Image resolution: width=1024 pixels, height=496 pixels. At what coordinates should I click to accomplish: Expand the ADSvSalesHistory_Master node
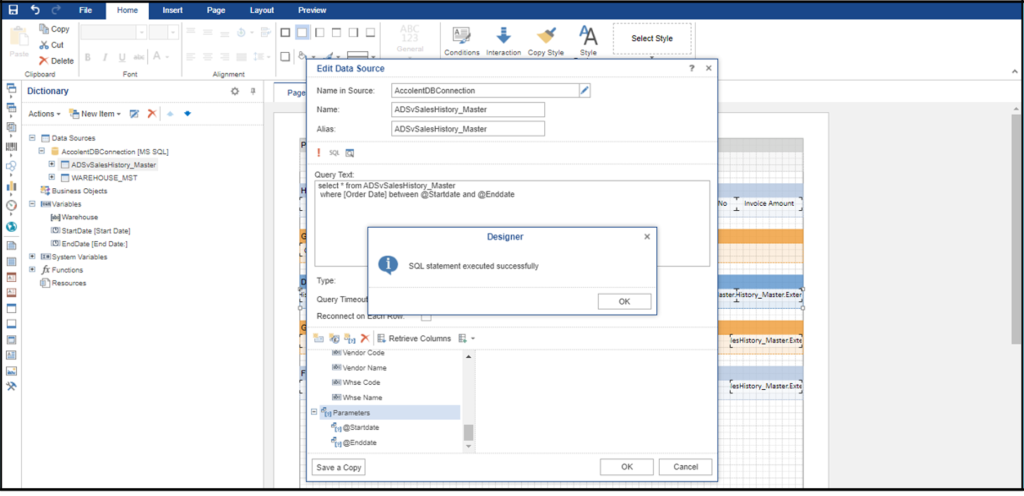(x=52, y=164)
